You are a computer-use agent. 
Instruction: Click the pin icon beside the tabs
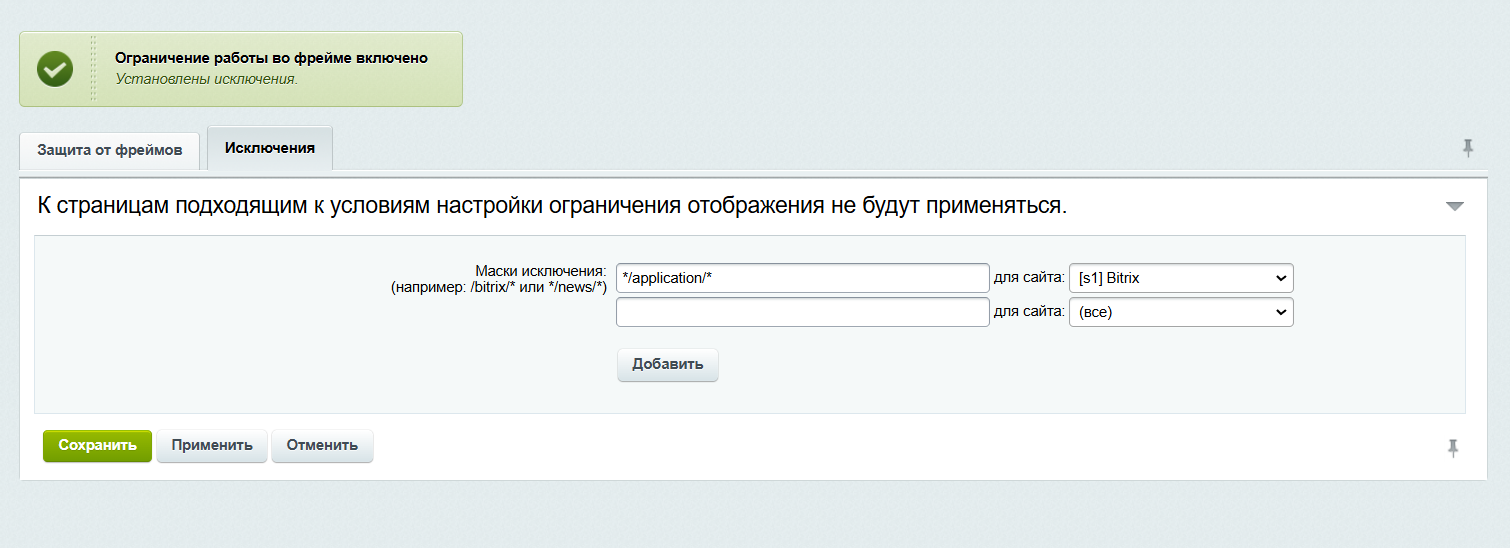click(1467, 149)
